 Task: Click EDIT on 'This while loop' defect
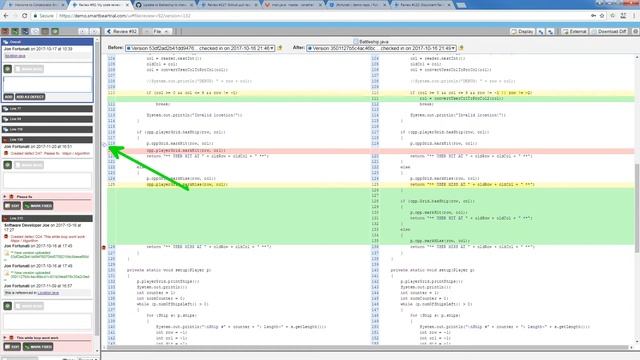[x=12, y=347]
